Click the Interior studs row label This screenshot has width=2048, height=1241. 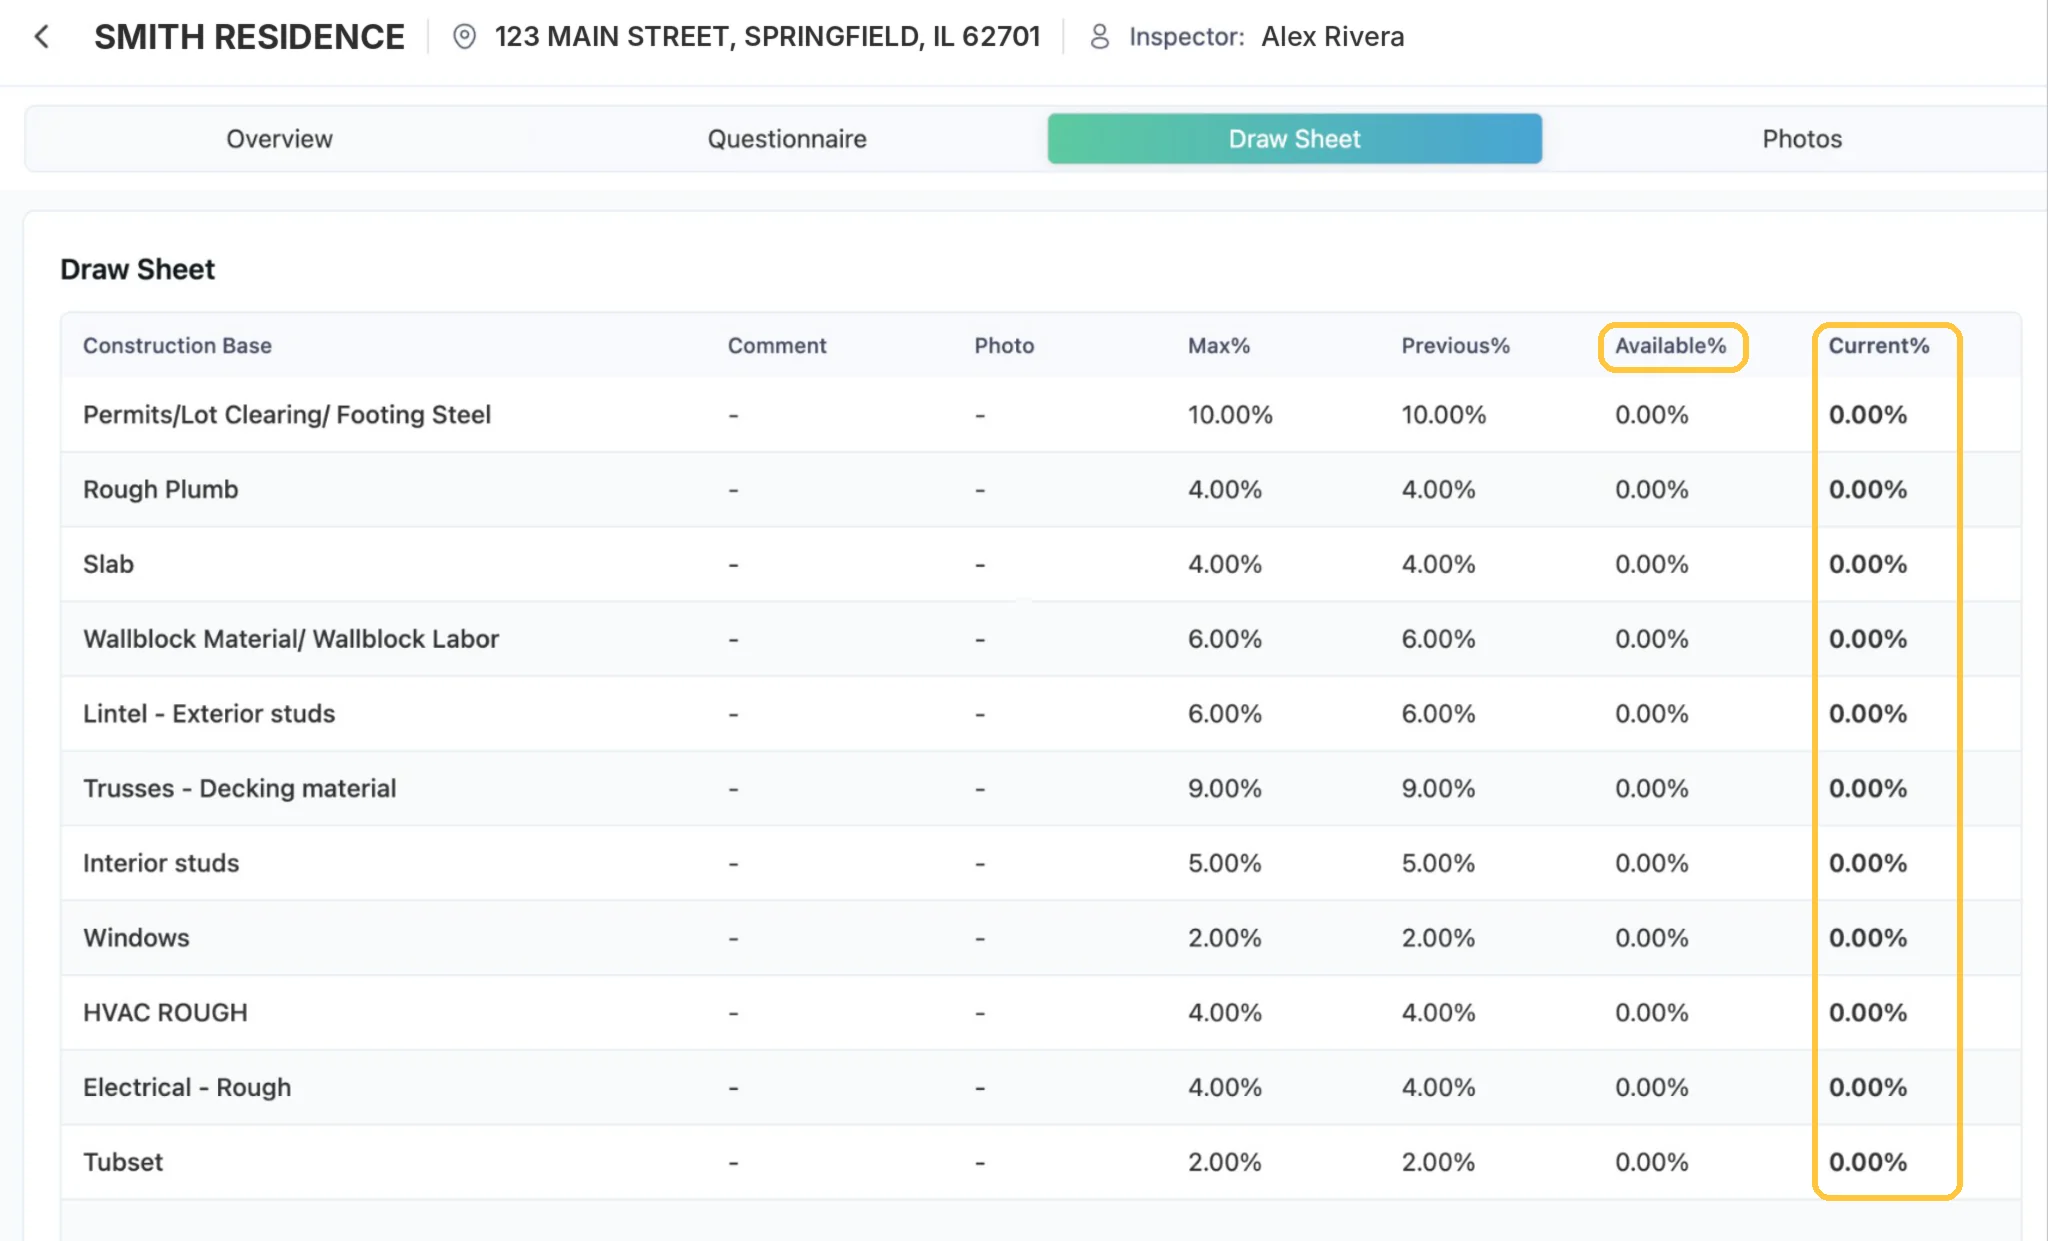(161, 863)
